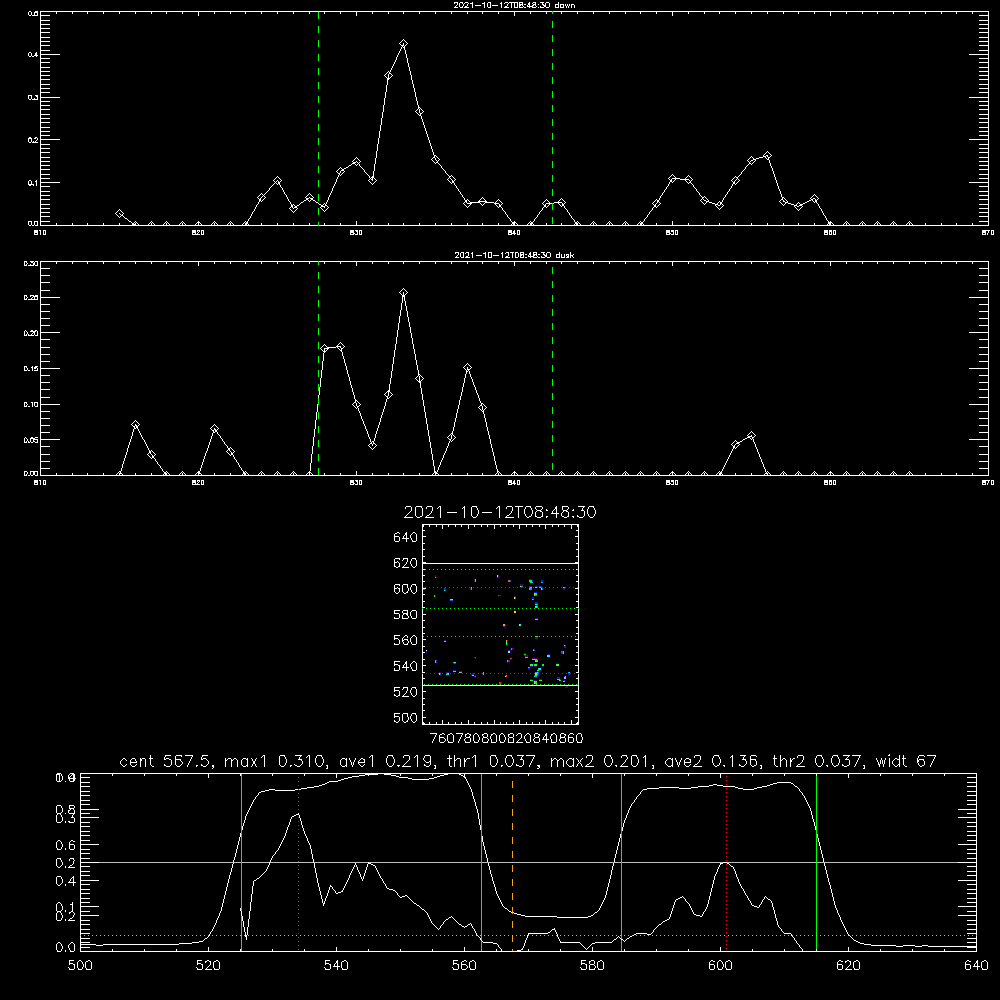
Task: Click the highest diamond marker in the dawn plot
Action: pyautogui.click(x=403, y=43)
